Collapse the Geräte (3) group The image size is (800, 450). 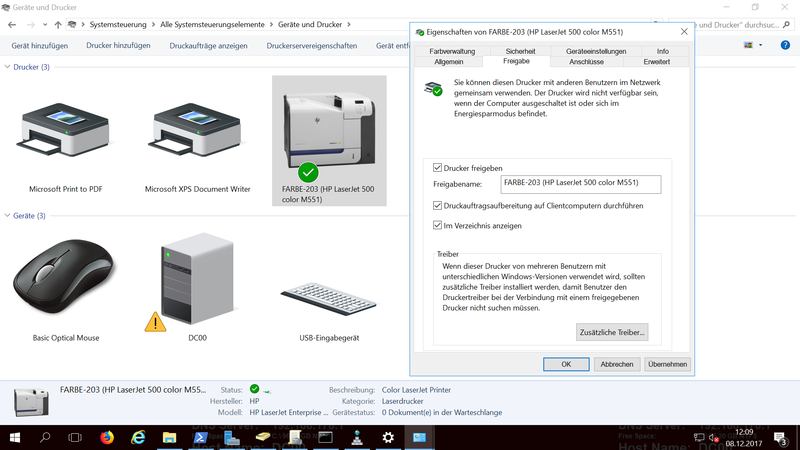[7, 215]
